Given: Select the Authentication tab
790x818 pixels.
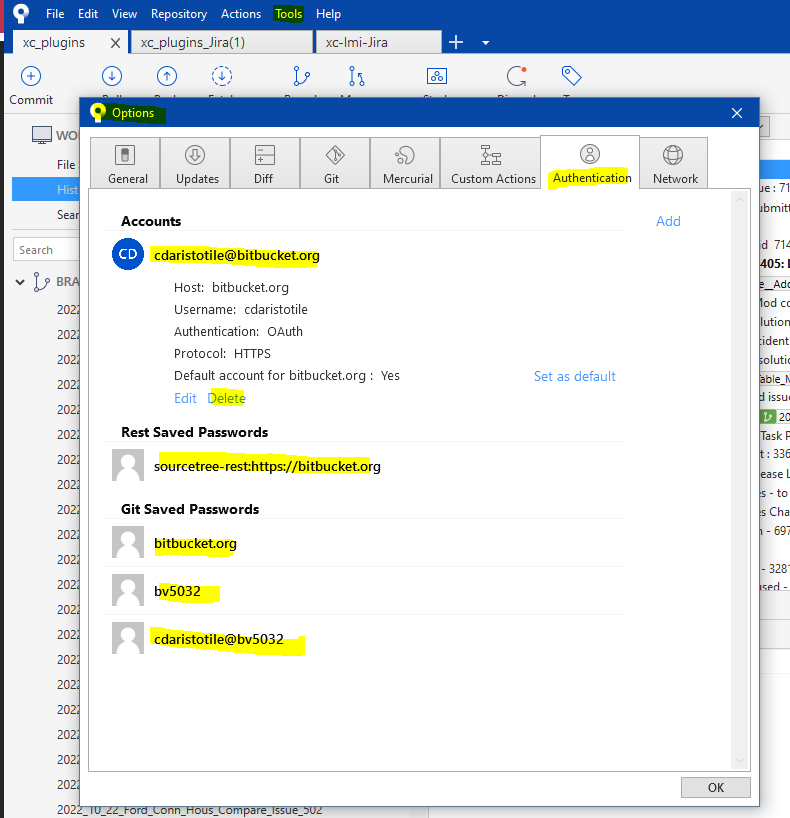Looking at the screenshot, I should (x=590, y=162).
